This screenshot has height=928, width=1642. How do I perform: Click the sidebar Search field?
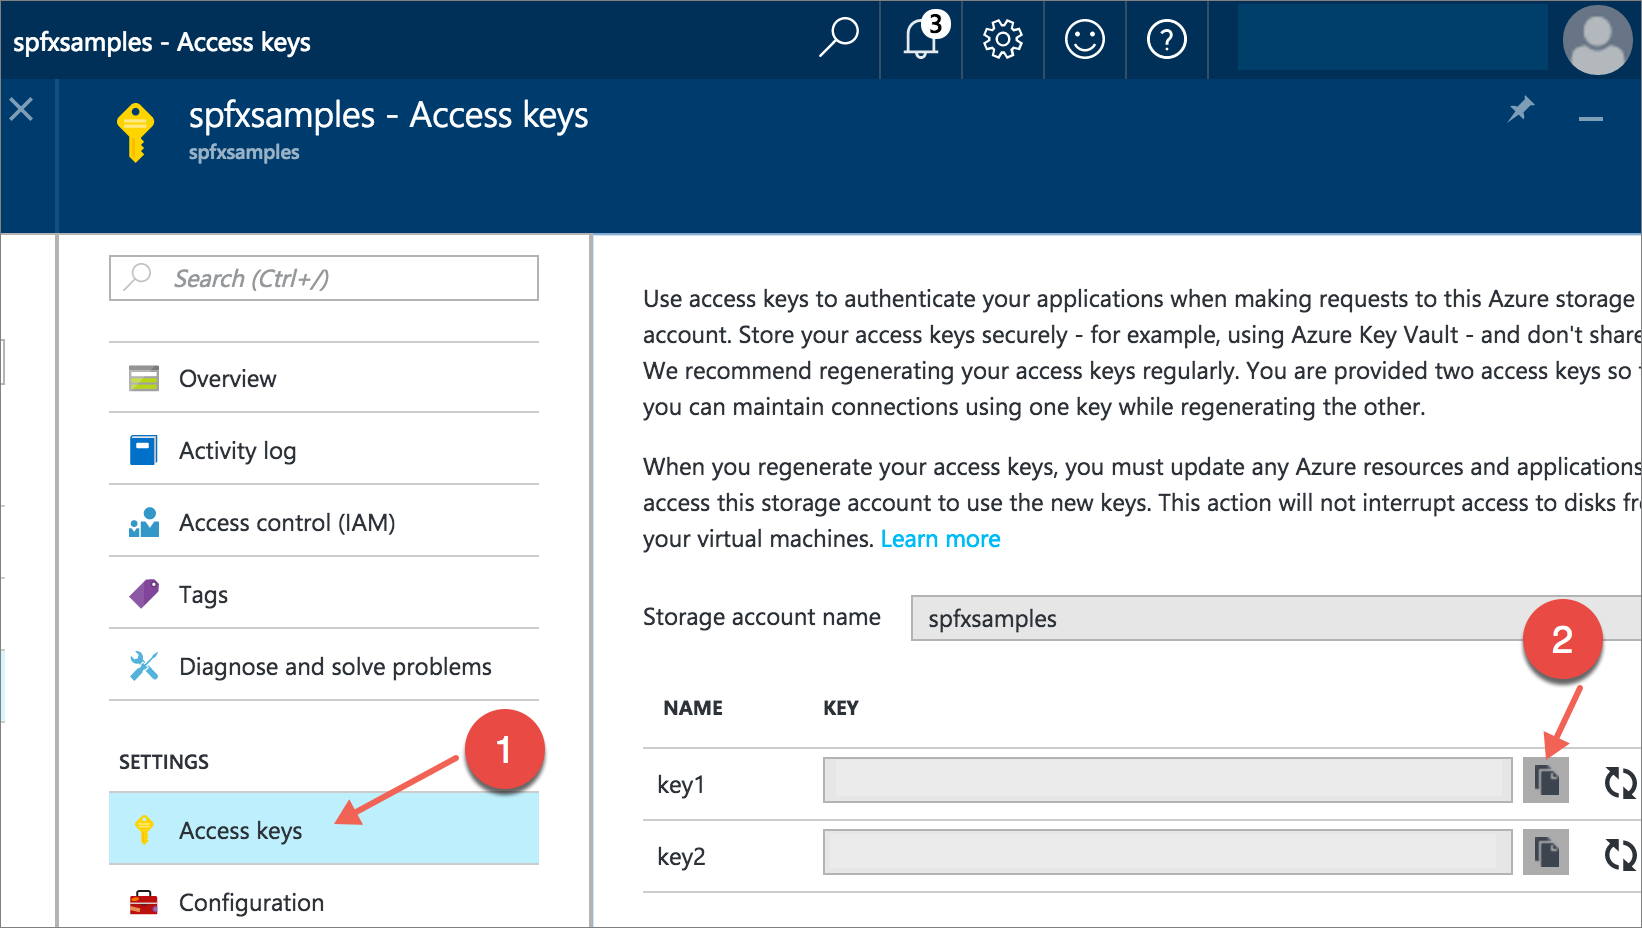pos(323,278)
